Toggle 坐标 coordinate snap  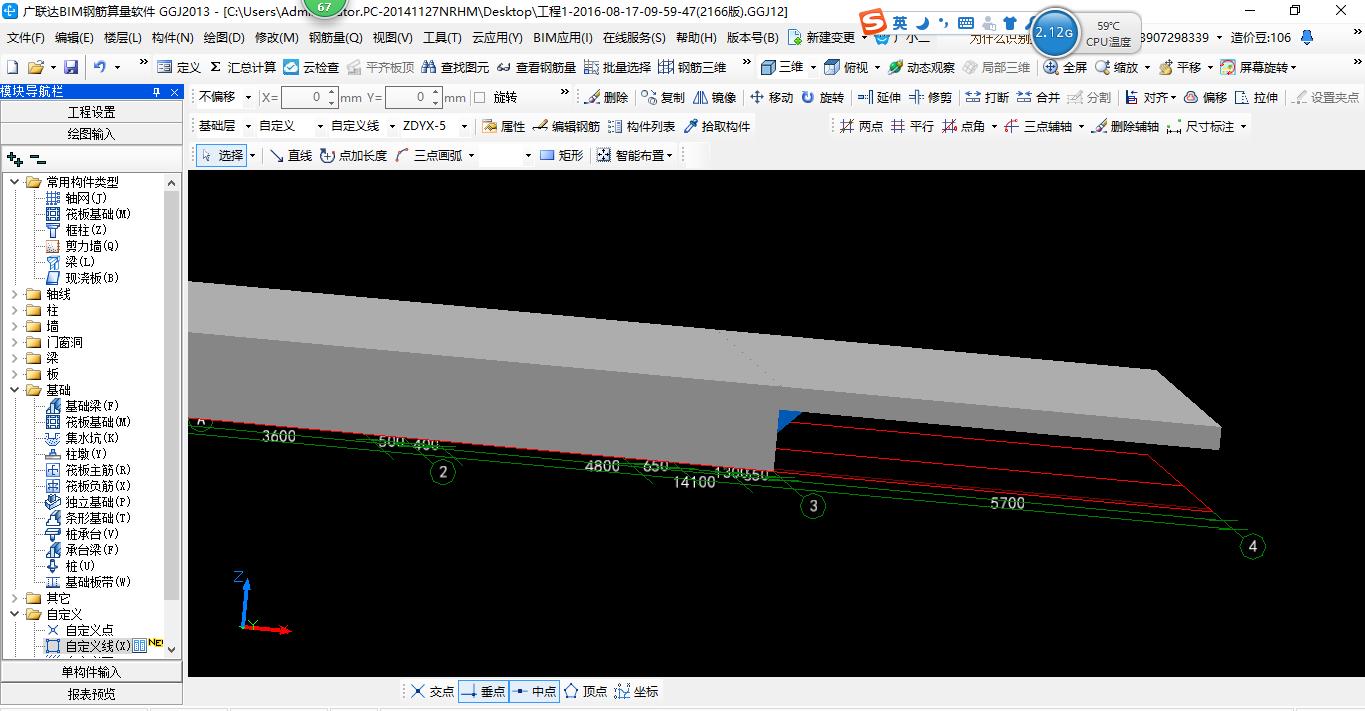click(x=636, y=691)
